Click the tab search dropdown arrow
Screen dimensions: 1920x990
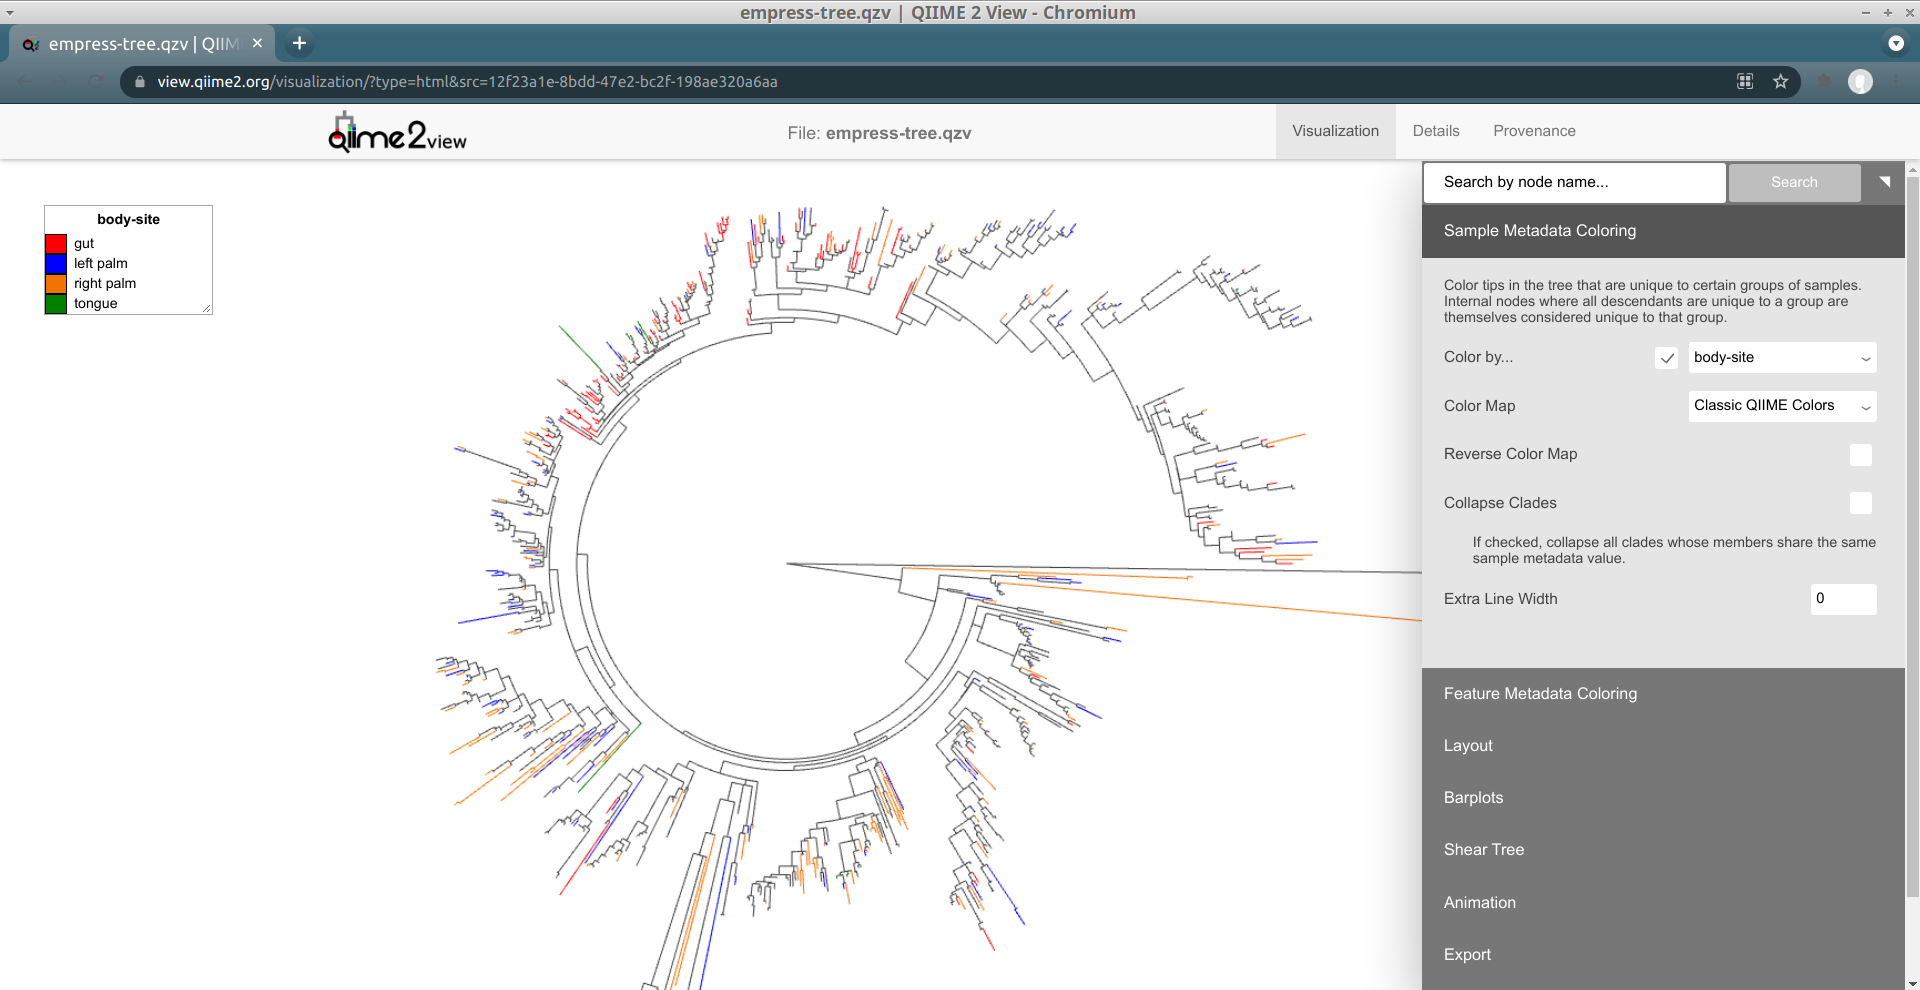[x=1895, y=43]
